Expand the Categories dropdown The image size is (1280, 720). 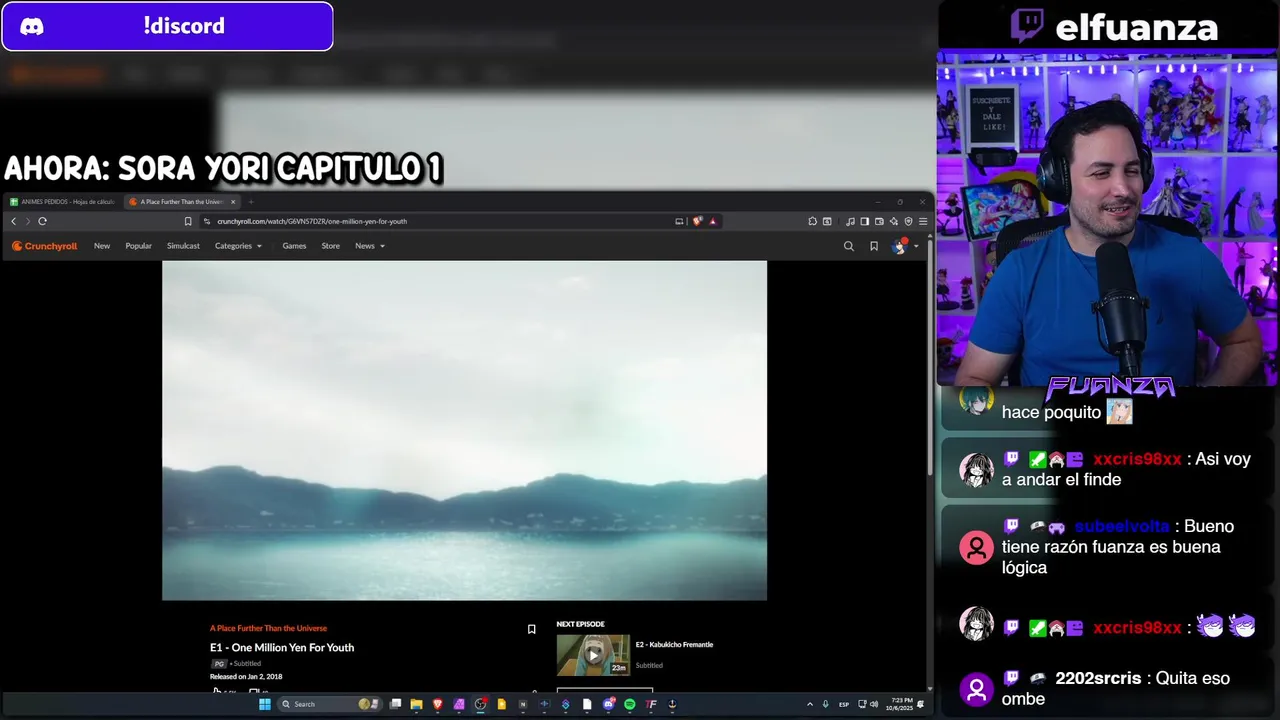[238, 246]
